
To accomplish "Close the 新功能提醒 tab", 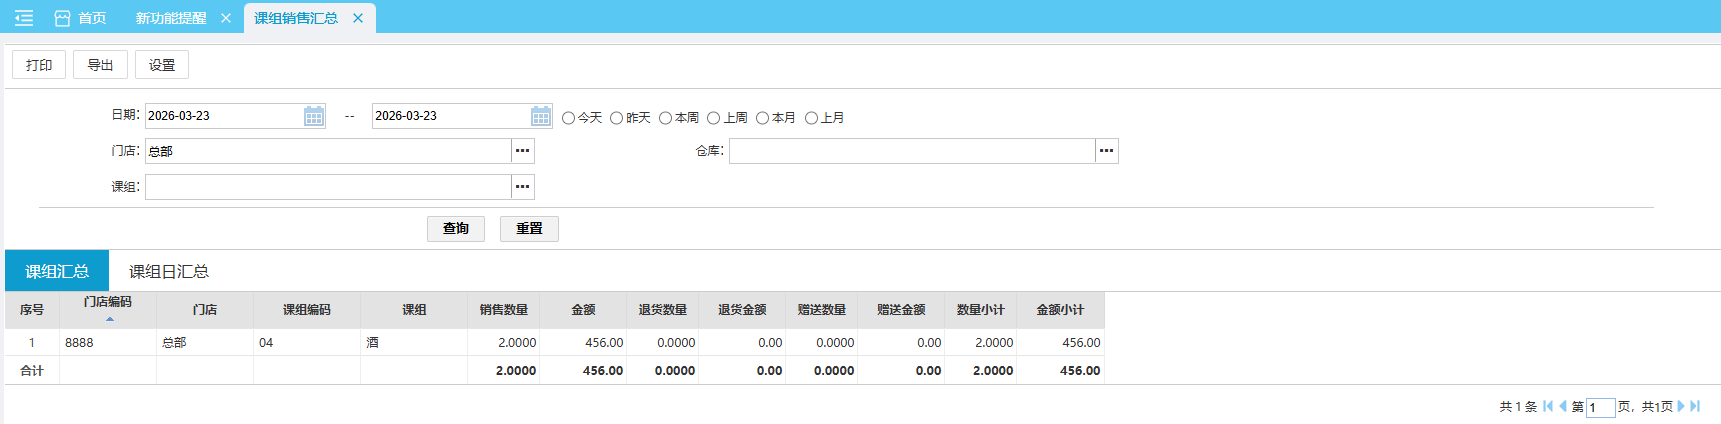I will (226, 18).
